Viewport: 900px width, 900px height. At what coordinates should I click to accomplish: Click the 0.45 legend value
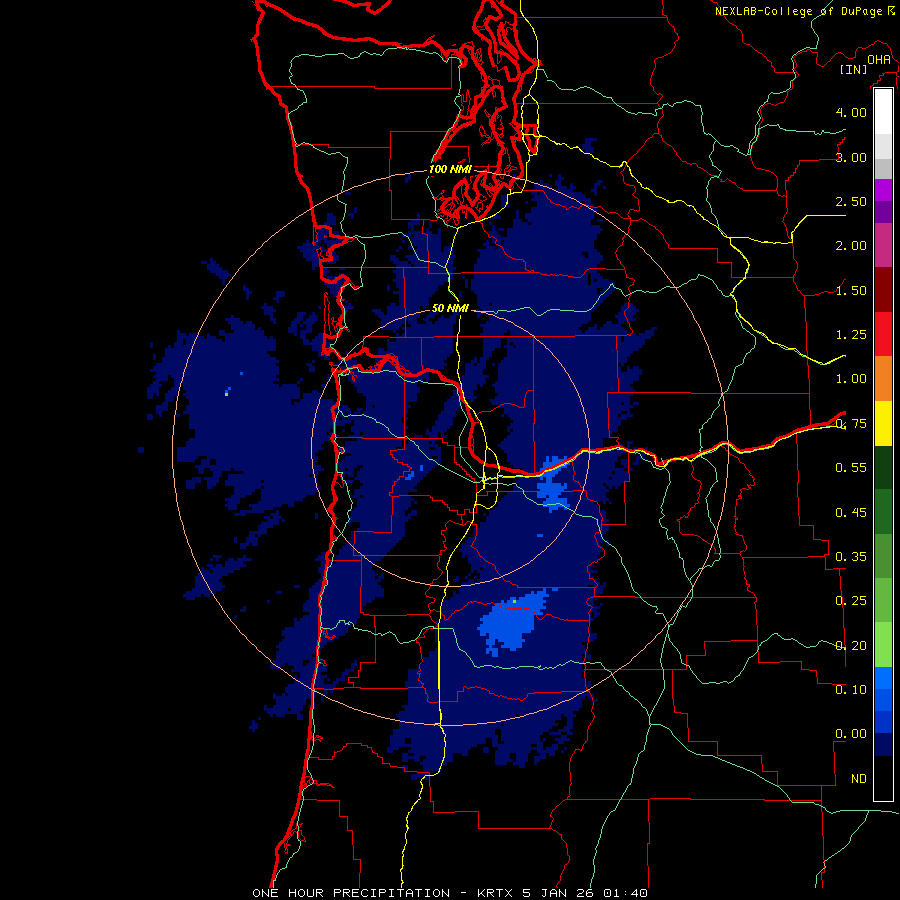(x=851, y=513)
